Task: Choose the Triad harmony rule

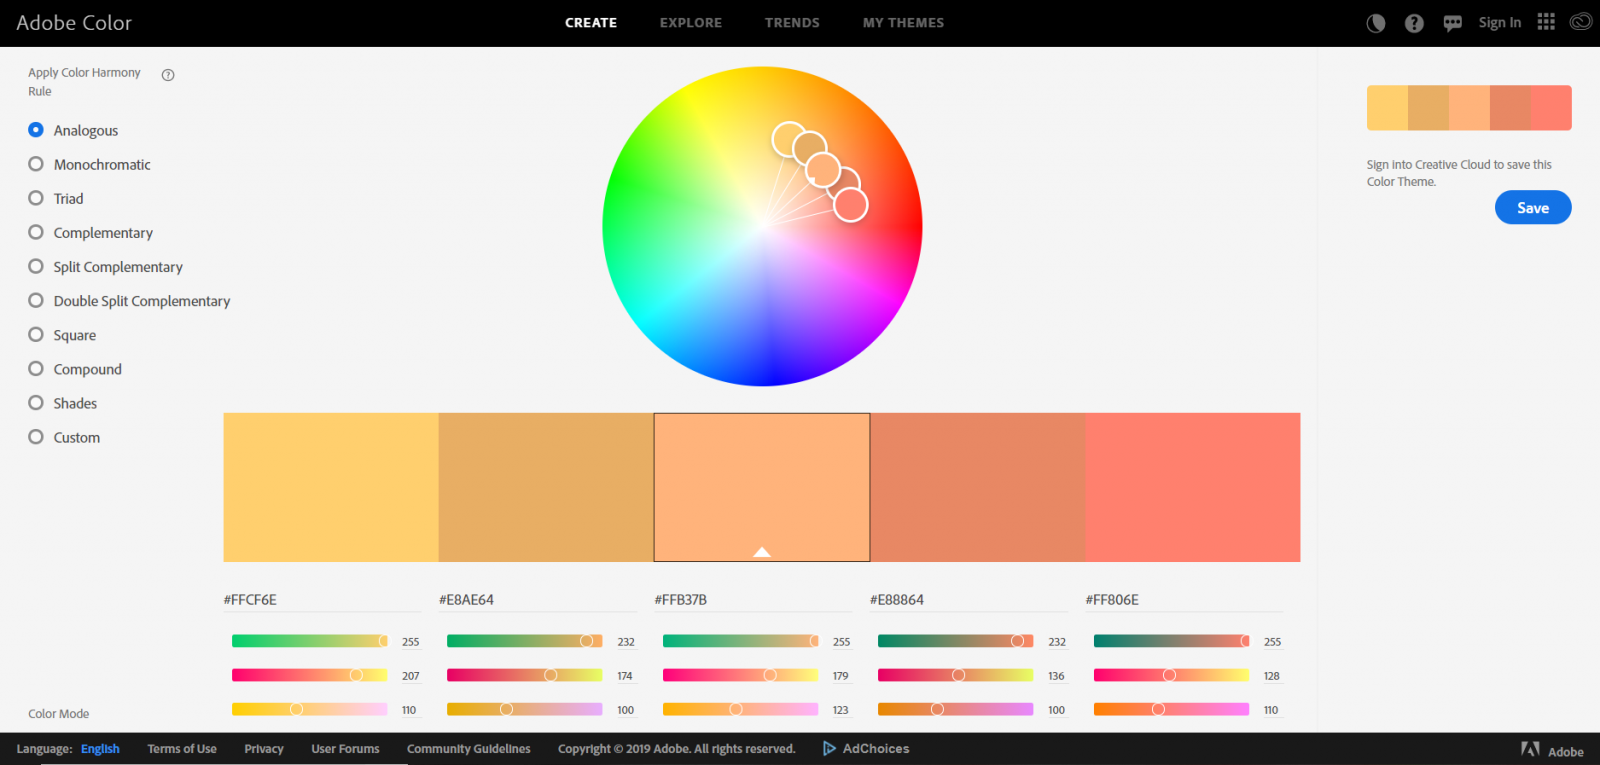Action: tap(36, 198)
